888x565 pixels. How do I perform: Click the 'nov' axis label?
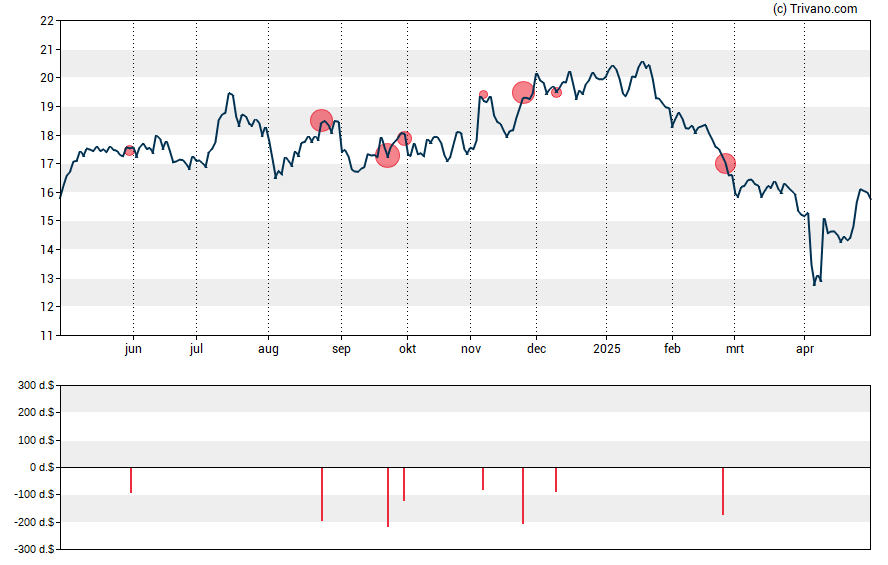coord(471,349)
